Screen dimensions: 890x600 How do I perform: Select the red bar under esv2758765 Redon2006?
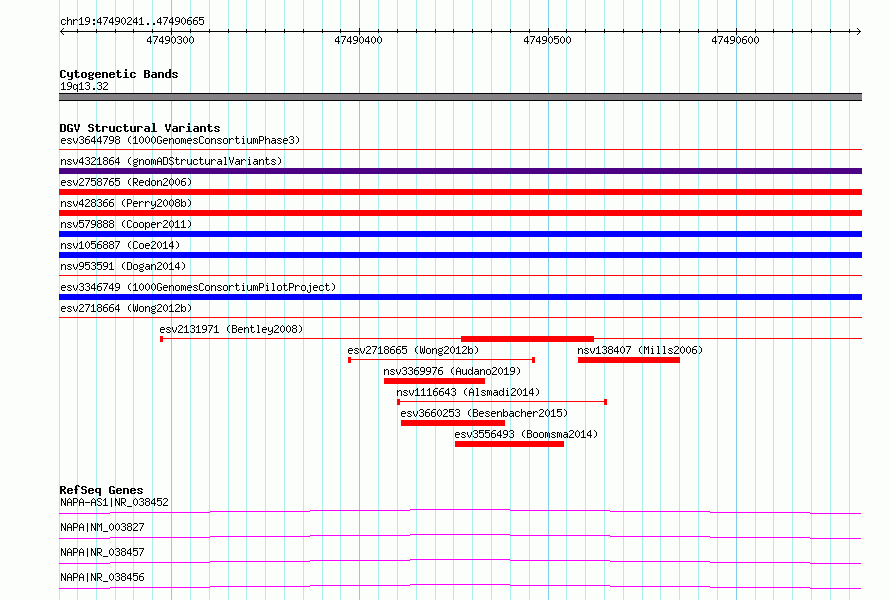(x=460, y=192)
